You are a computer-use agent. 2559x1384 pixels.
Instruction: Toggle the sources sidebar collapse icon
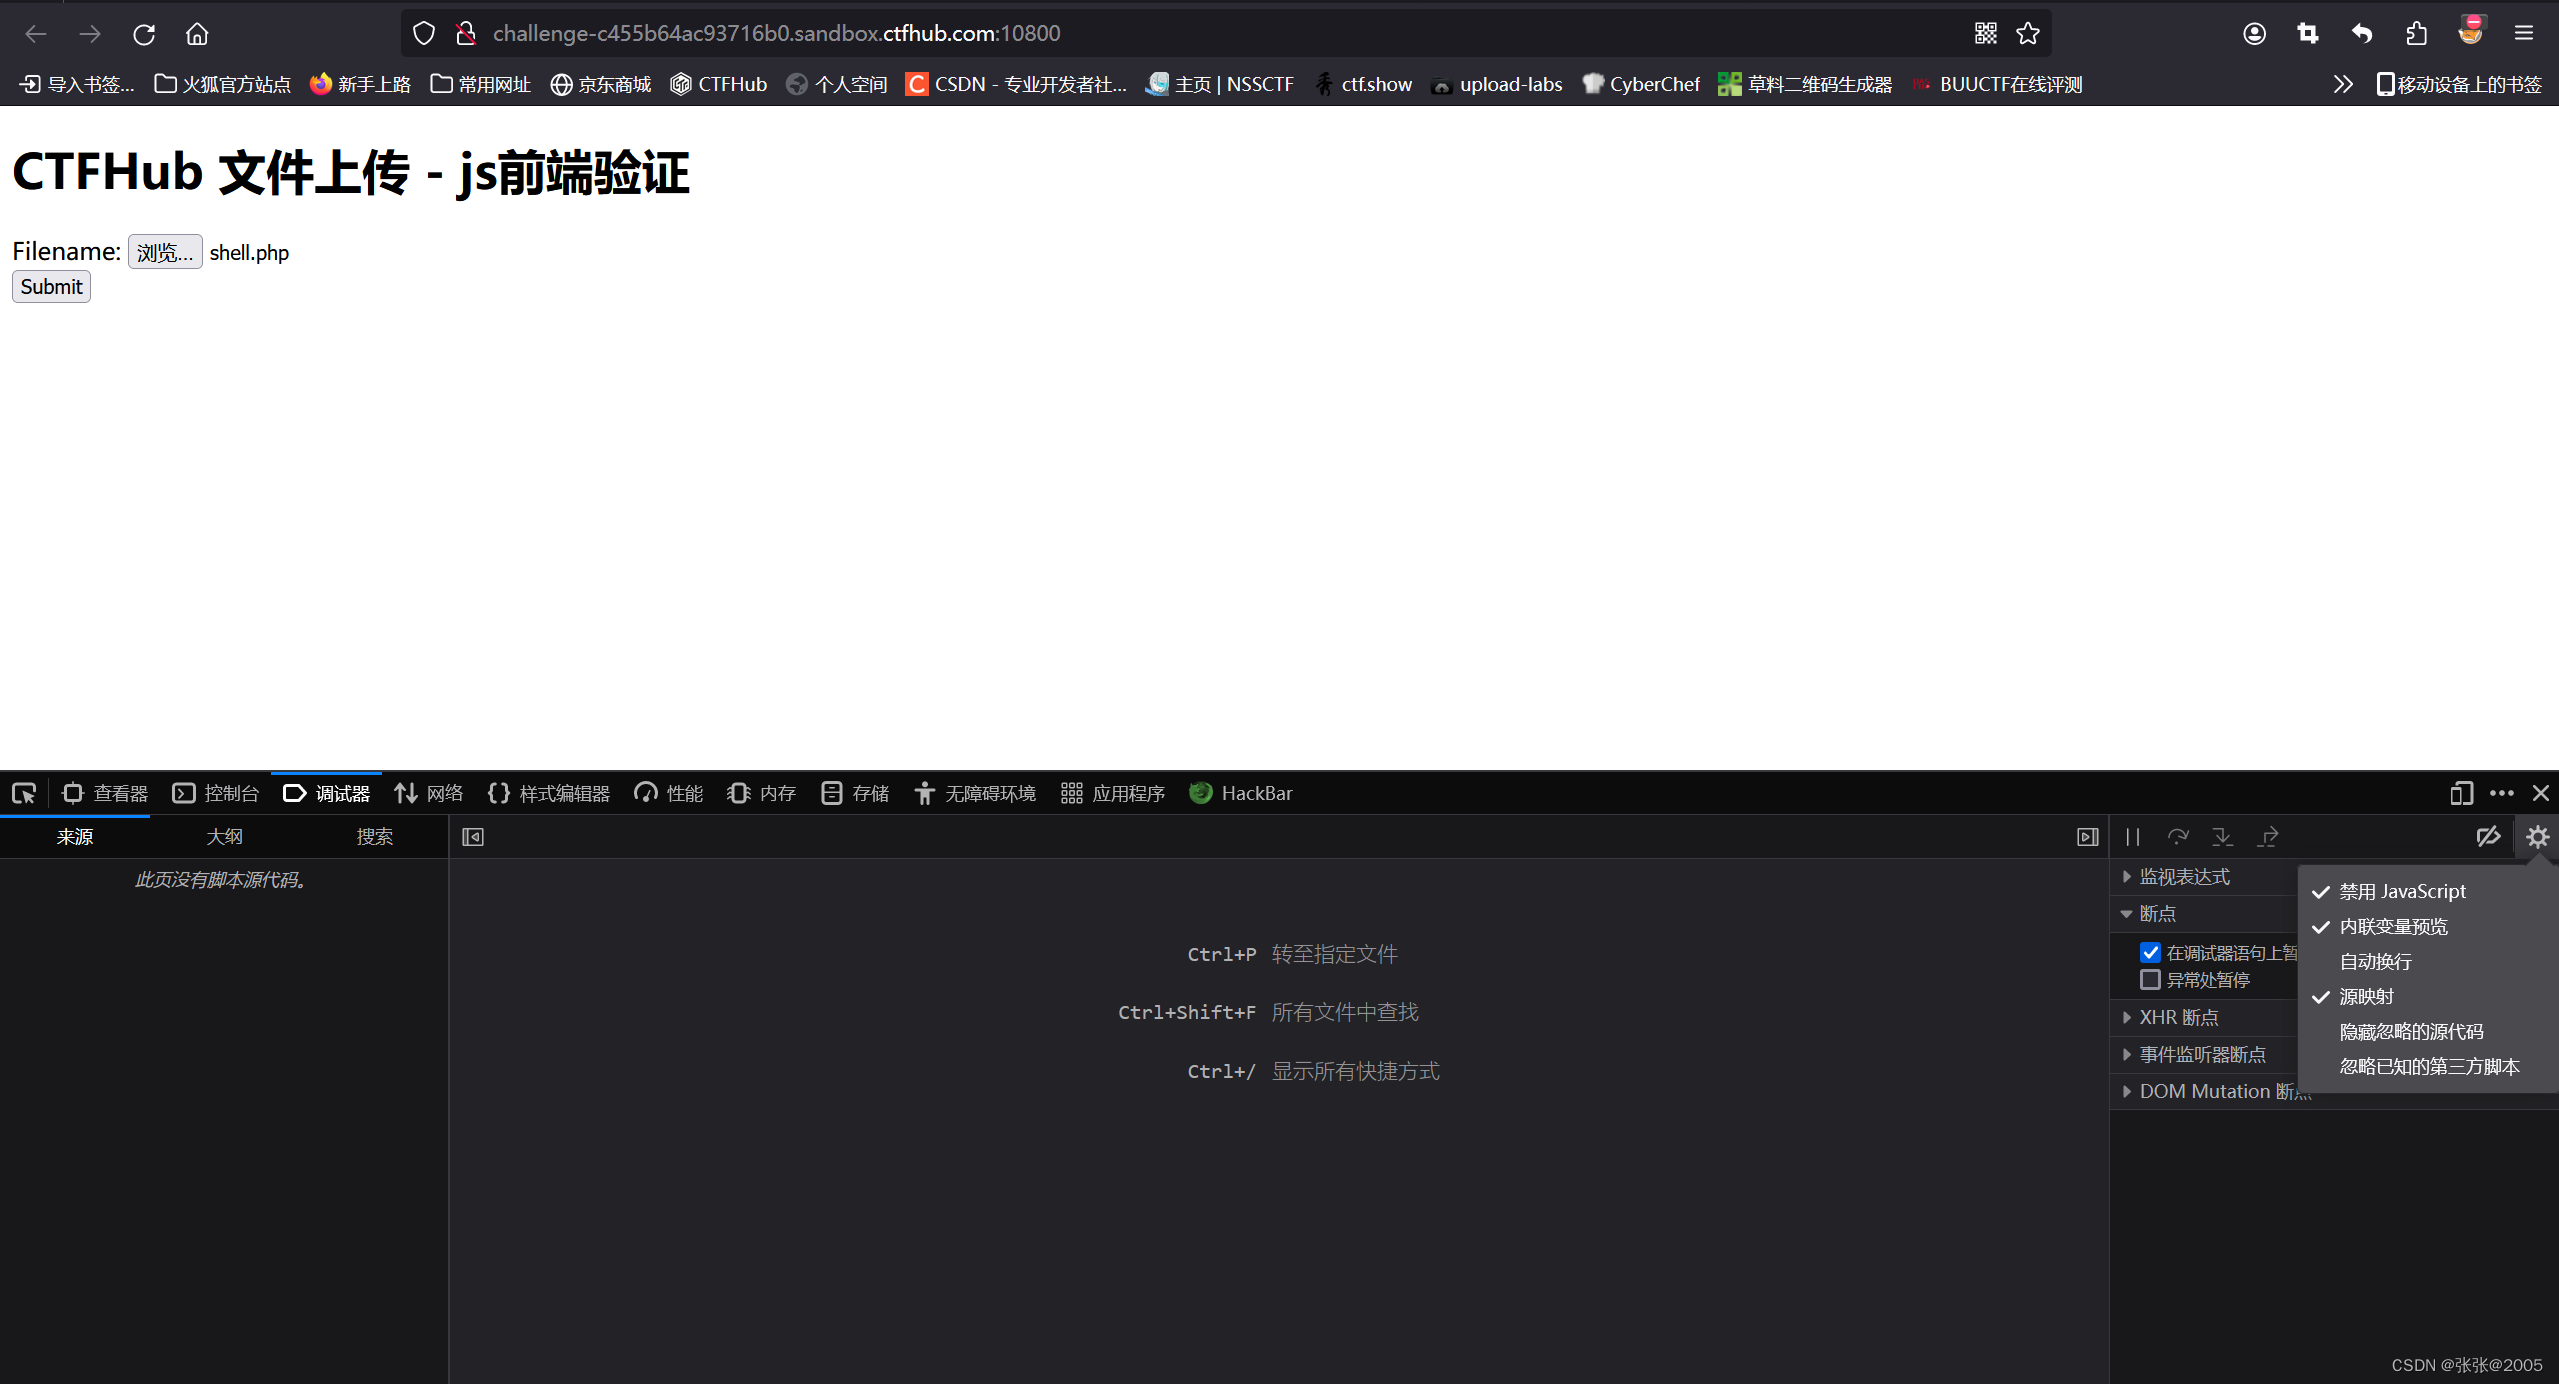coord(473,837)
